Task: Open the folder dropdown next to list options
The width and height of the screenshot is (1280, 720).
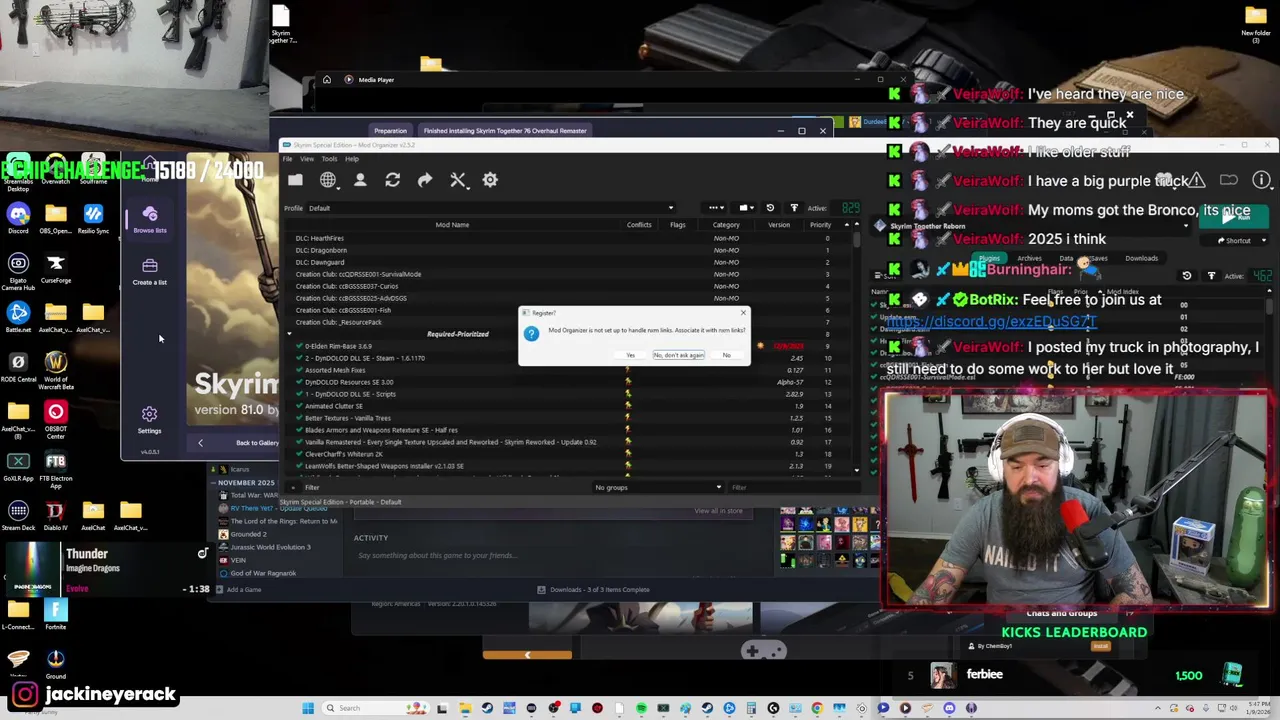Action: tap(745, 208)
